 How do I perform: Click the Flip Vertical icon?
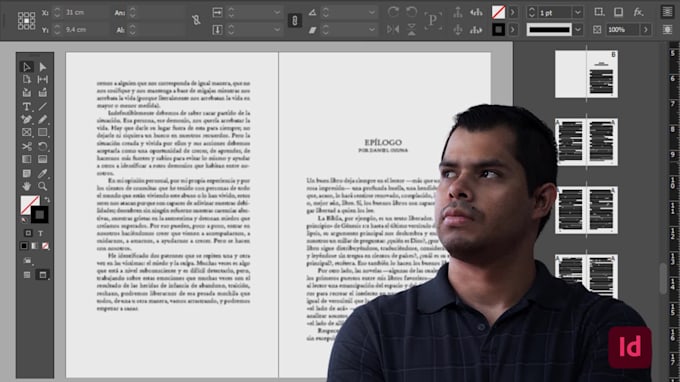point(412,29)
